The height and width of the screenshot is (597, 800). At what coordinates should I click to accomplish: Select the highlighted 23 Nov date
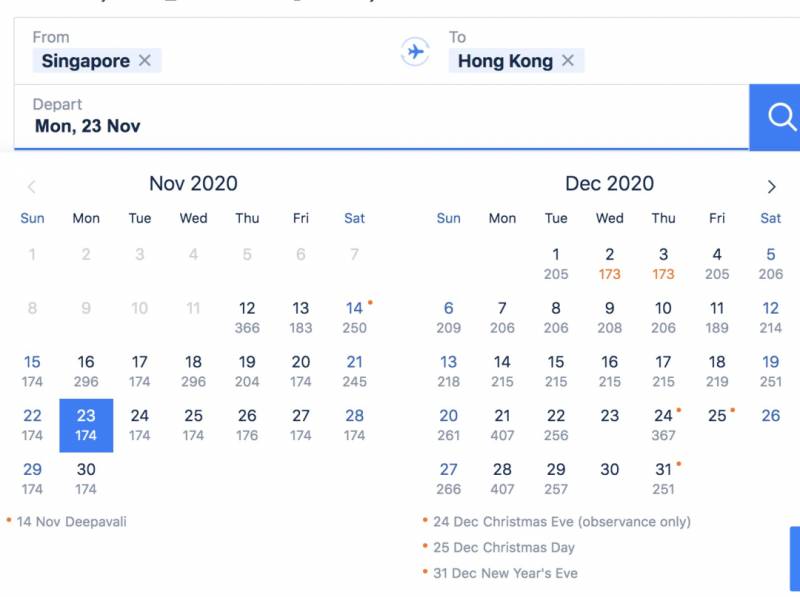coord(86,424)
